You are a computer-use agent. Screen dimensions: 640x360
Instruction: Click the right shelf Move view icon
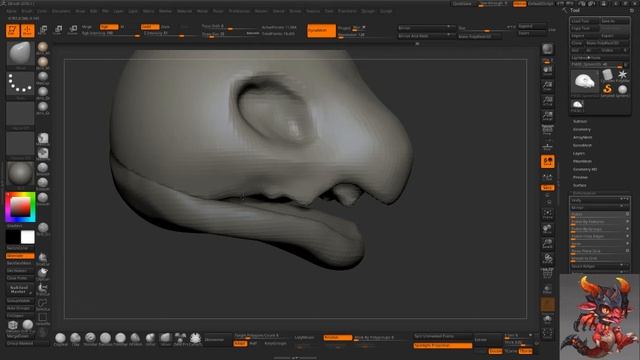click(547, 229)
